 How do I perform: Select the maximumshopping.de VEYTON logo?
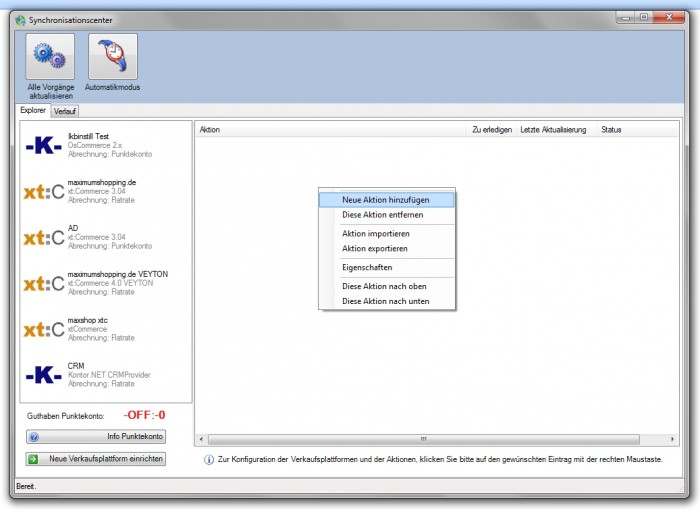[x=43, y=283]
